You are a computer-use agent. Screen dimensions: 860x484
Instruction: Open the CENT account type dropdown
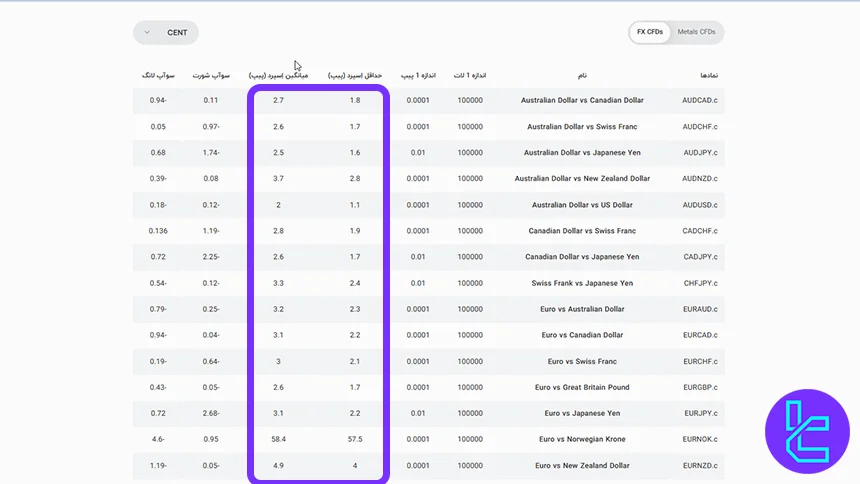166,32
